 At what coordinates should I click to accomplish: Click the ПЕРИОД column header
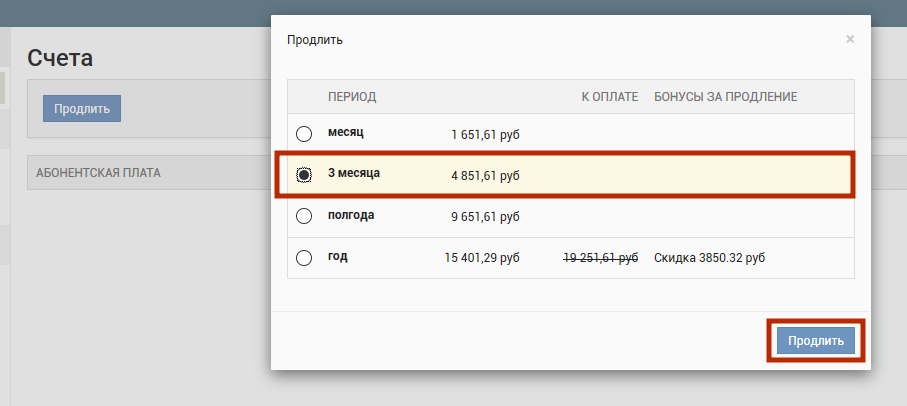coord(352,97)
